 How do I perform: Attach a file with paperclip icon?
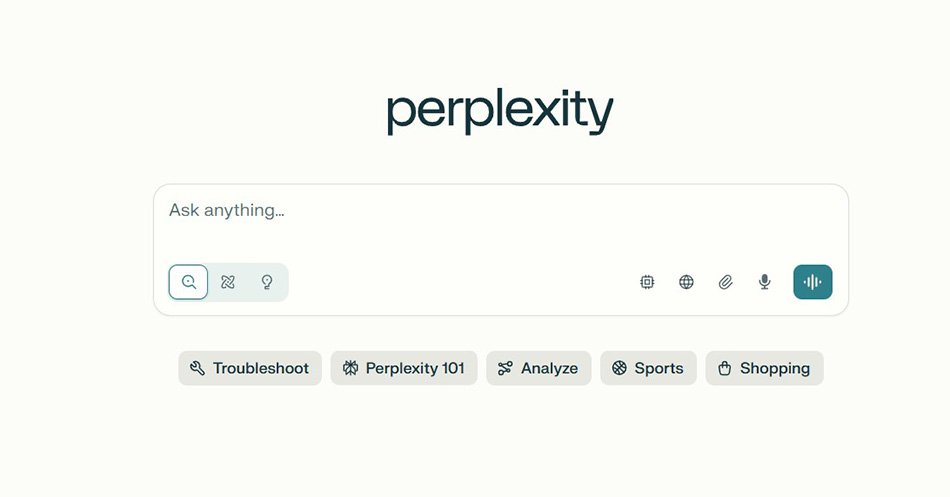[725, 282]
